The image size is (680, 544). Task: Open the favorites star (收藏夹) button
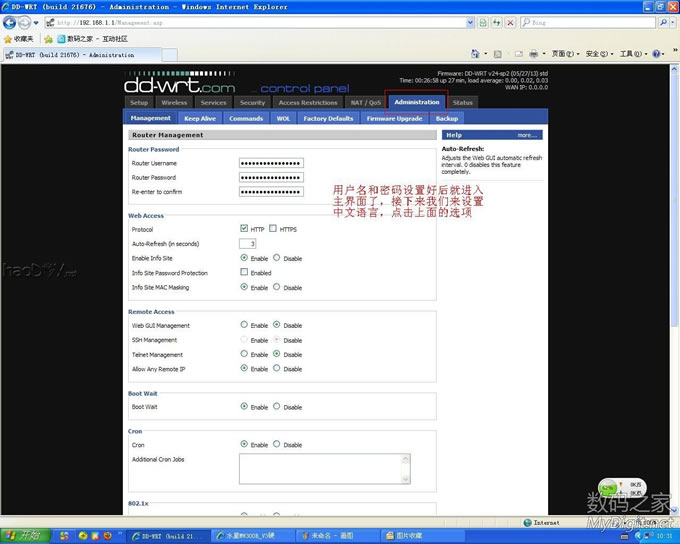19,39
